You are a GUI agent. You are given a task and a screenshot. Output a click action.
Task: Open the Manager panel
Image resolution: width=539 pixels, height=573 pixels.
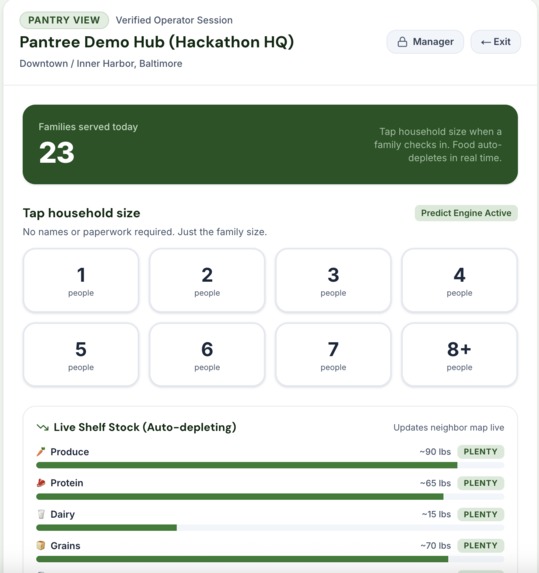click(x=425, y=42)
